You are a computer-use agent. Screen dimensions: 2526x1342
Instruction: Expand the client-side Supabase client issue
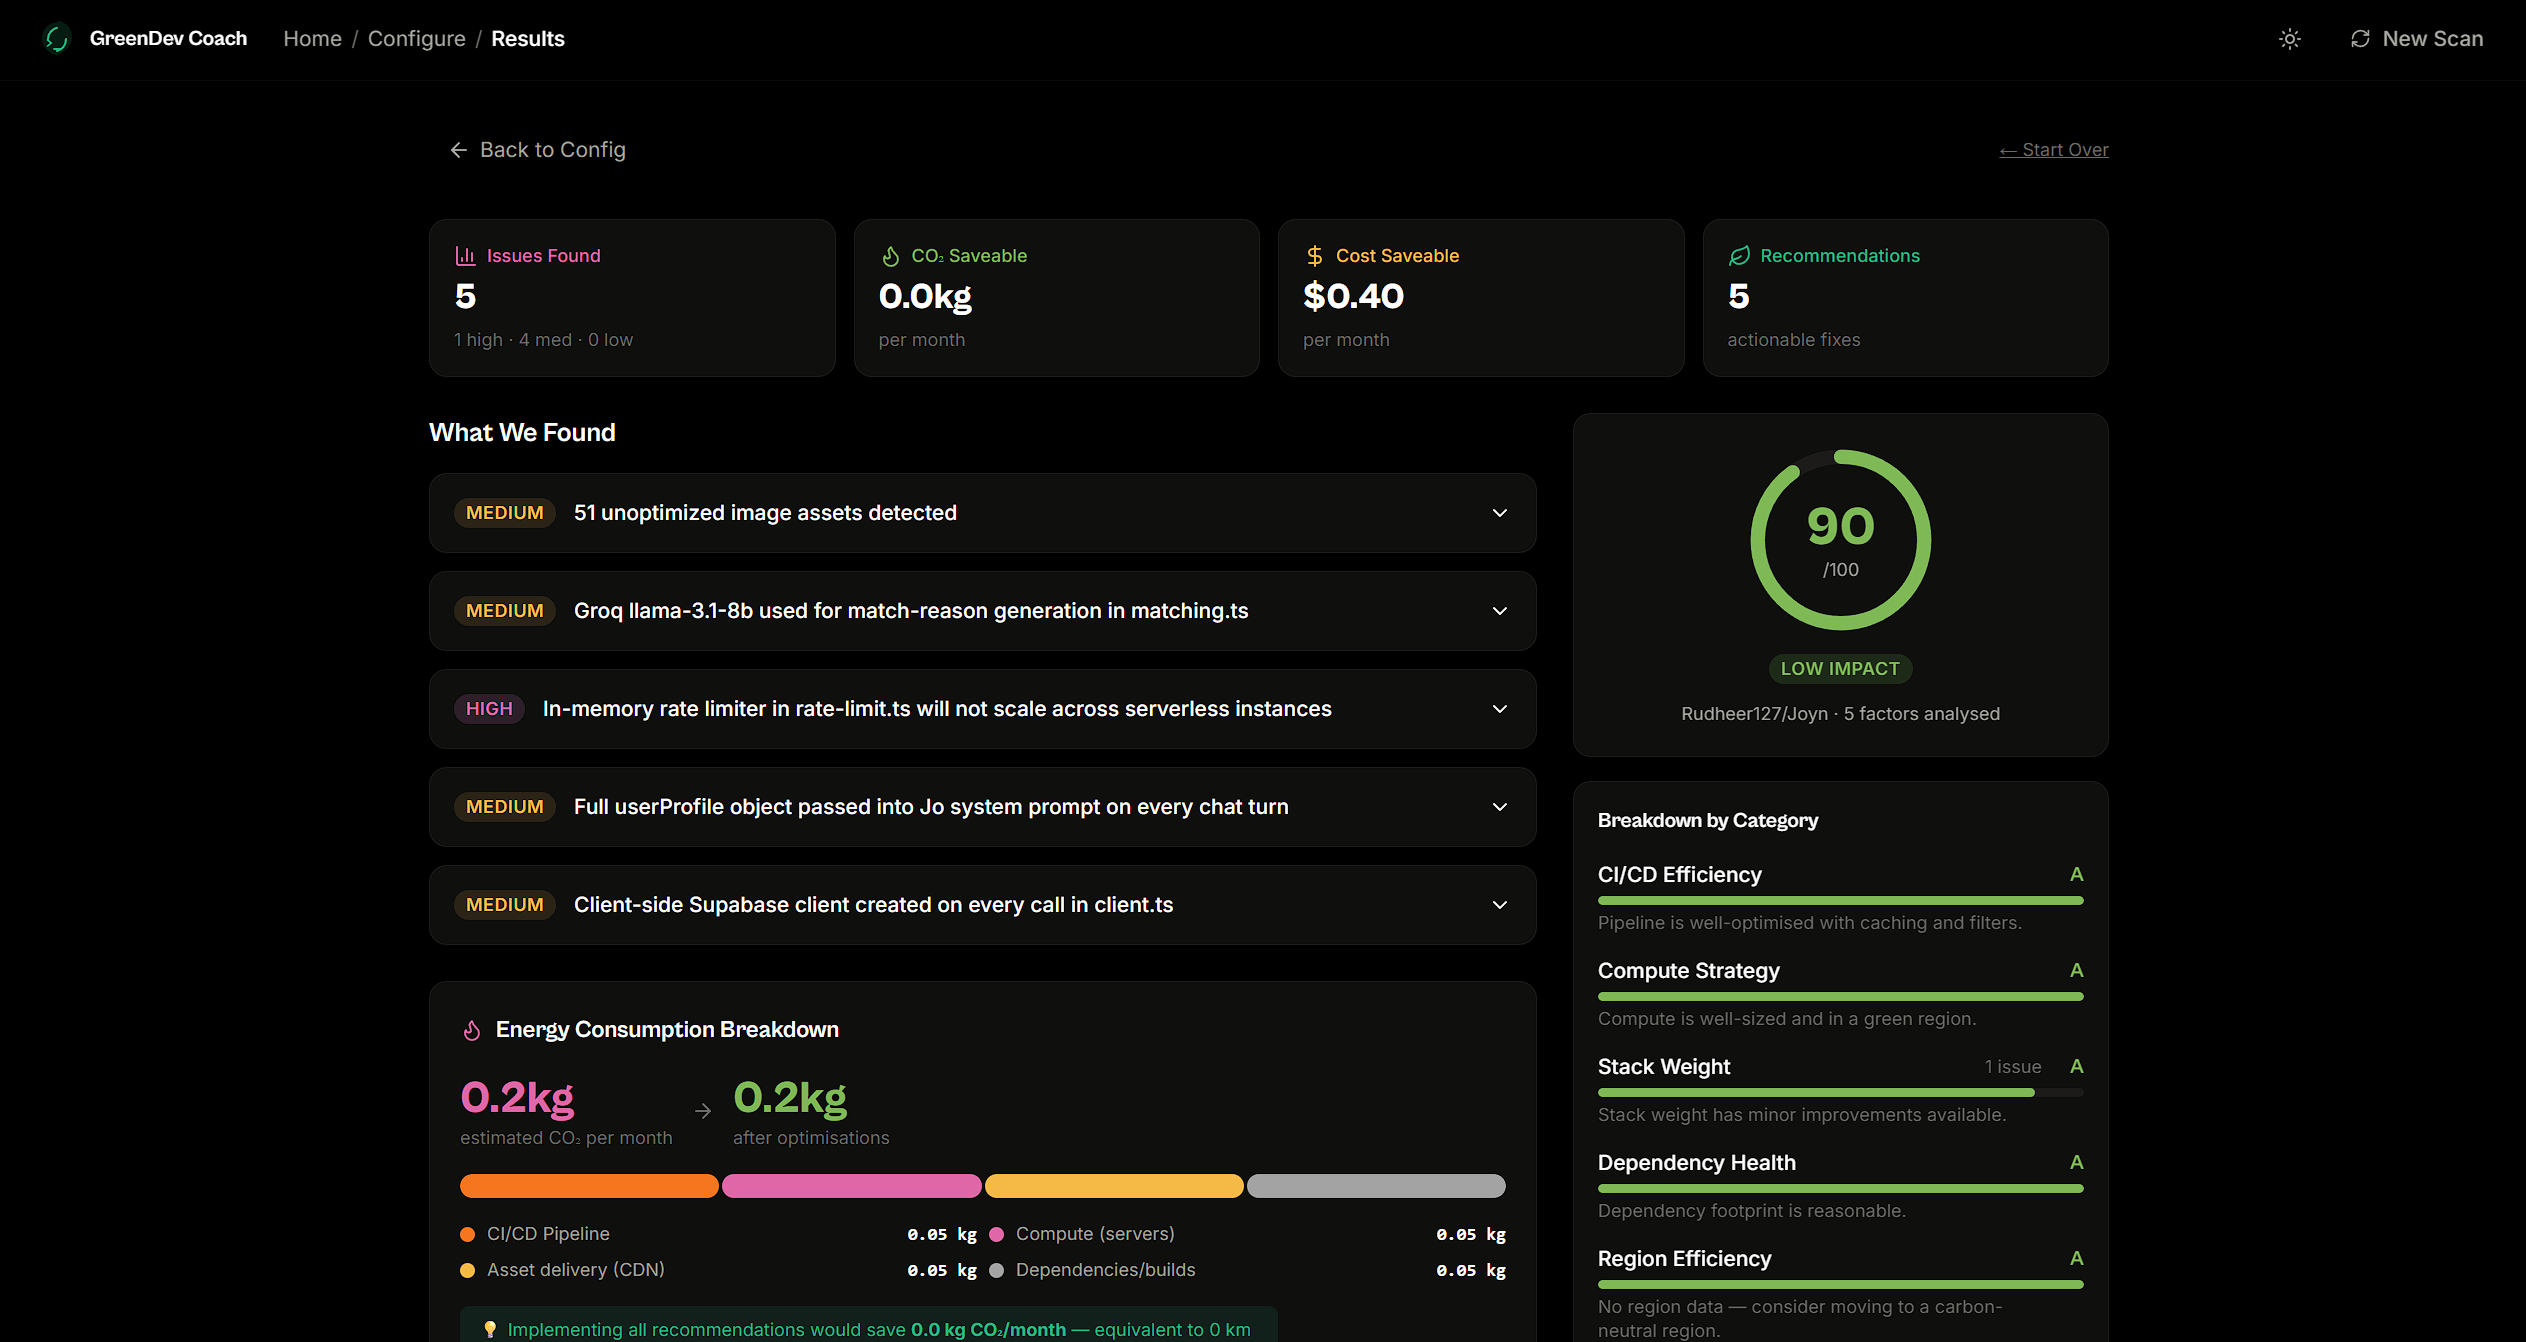coord(1499,905)
